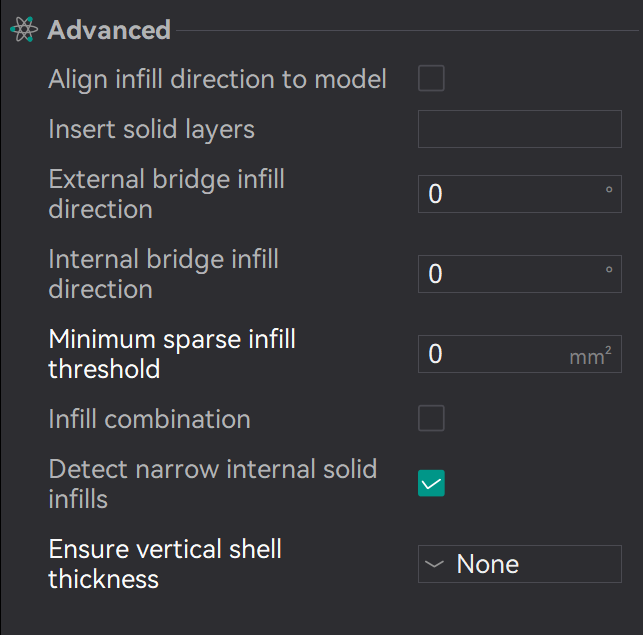This screenshot has height=635, width=643.
Task: Open the Ensure vertical shell thickness dropdown
Action: (x=520, y=564)
